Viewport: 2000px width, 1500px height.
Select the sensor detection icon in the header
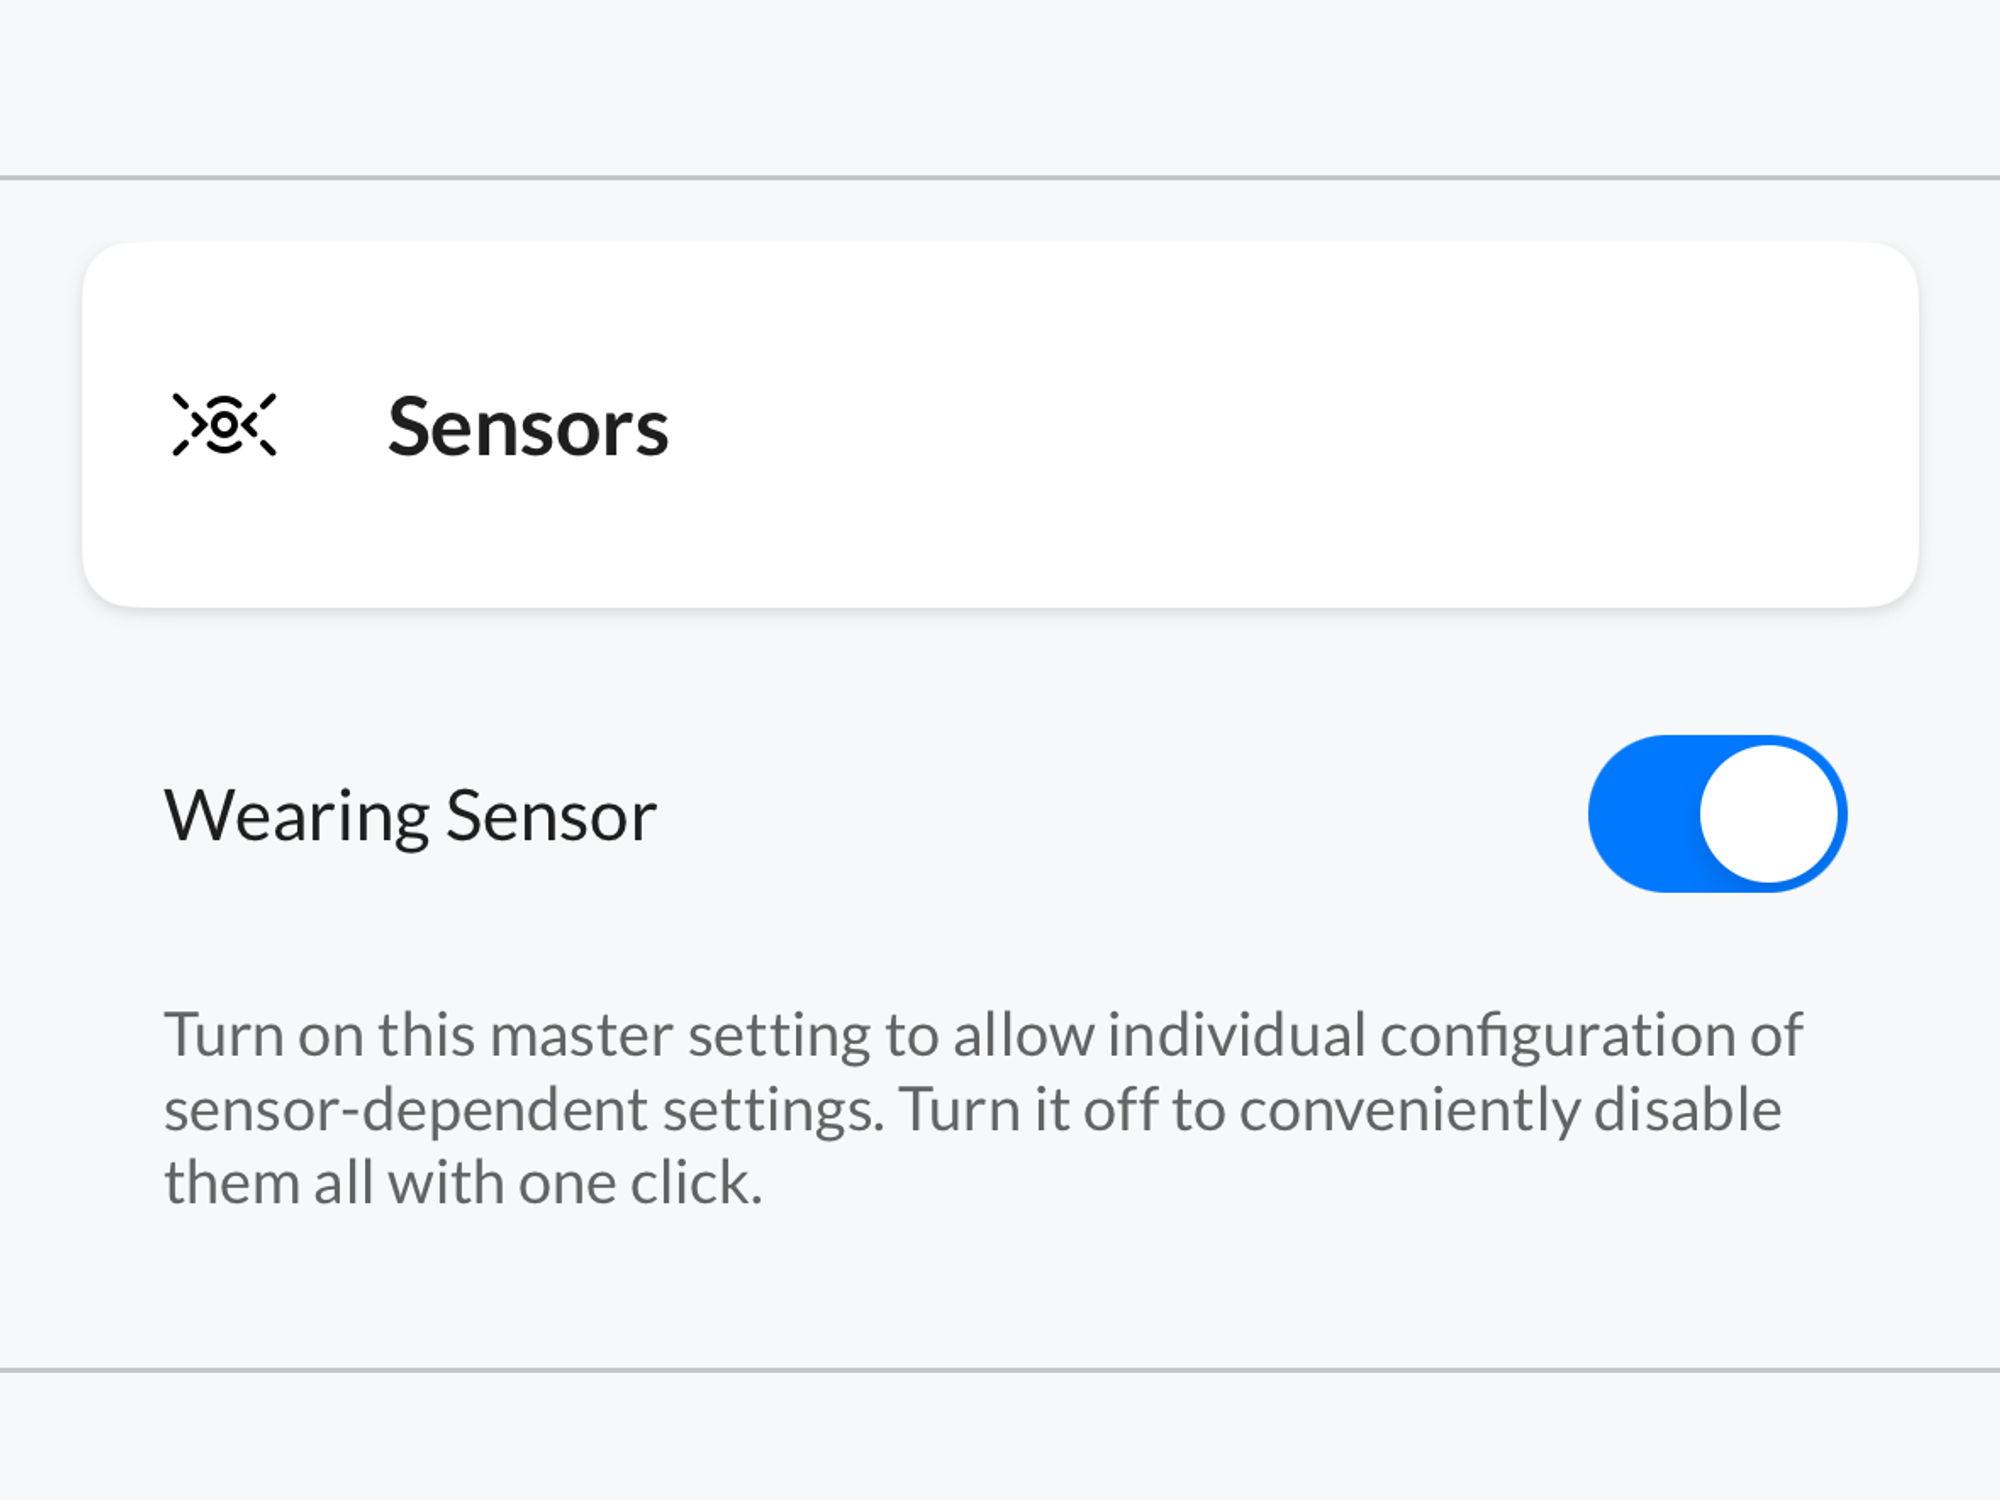click(224, 424)
